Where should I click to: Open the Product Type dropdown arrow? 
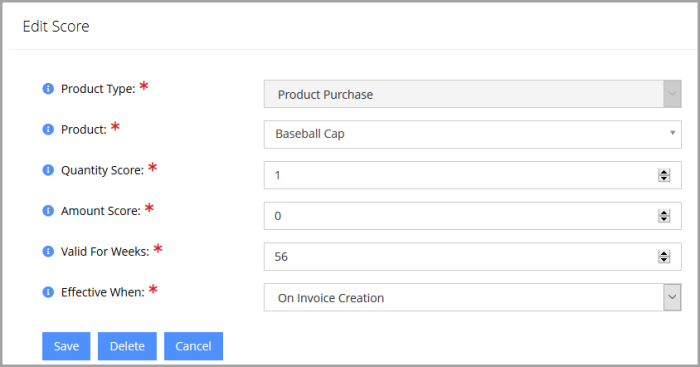pos(672,94)
